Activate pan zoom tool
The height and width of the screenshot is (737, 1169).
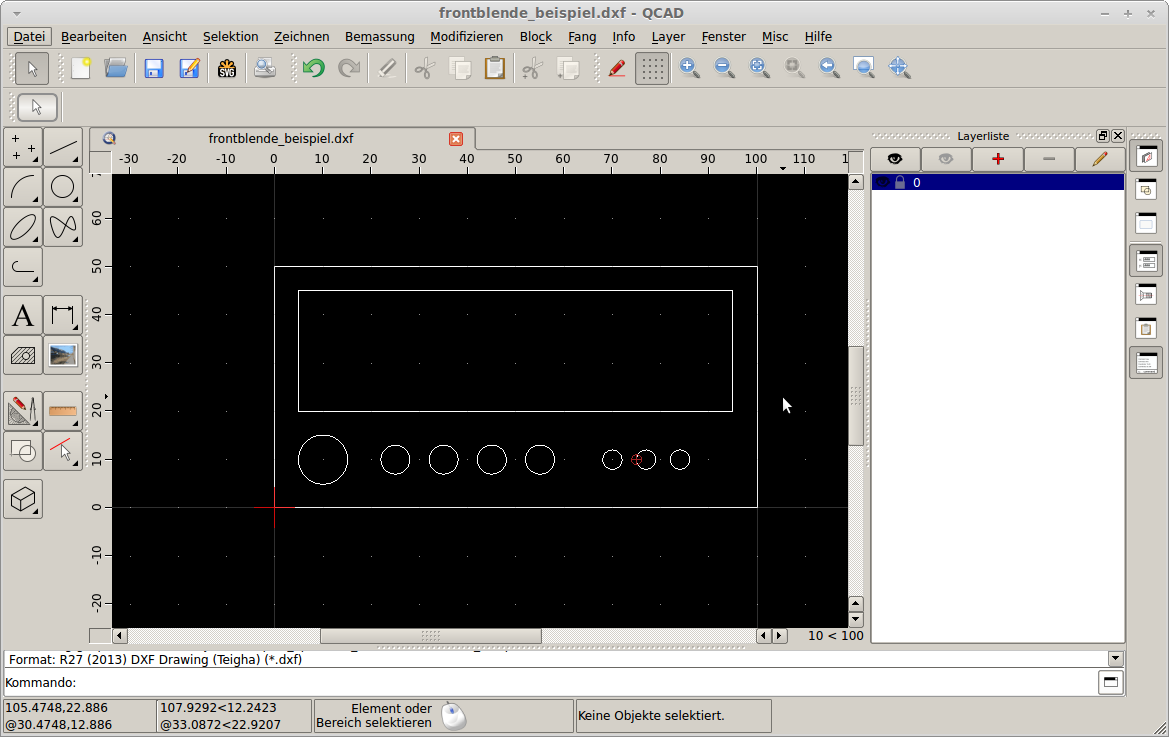[x=899, y=69]
